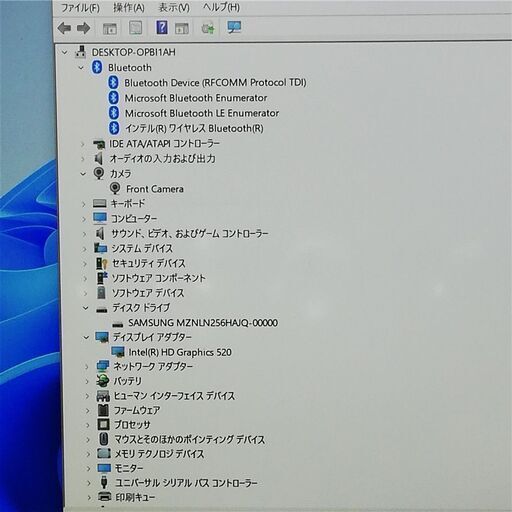512x512 pixels.
Task: Click the mouse icon for マウスとそのほかのポインティング デバイス
Action: (104, 439)
